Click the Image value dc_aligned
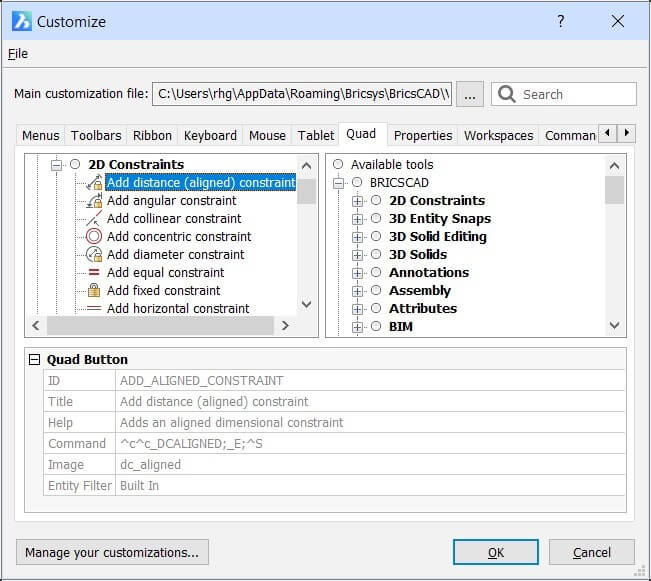The height and width of the screenshot is (581, 651). click(x=150, y=464)
